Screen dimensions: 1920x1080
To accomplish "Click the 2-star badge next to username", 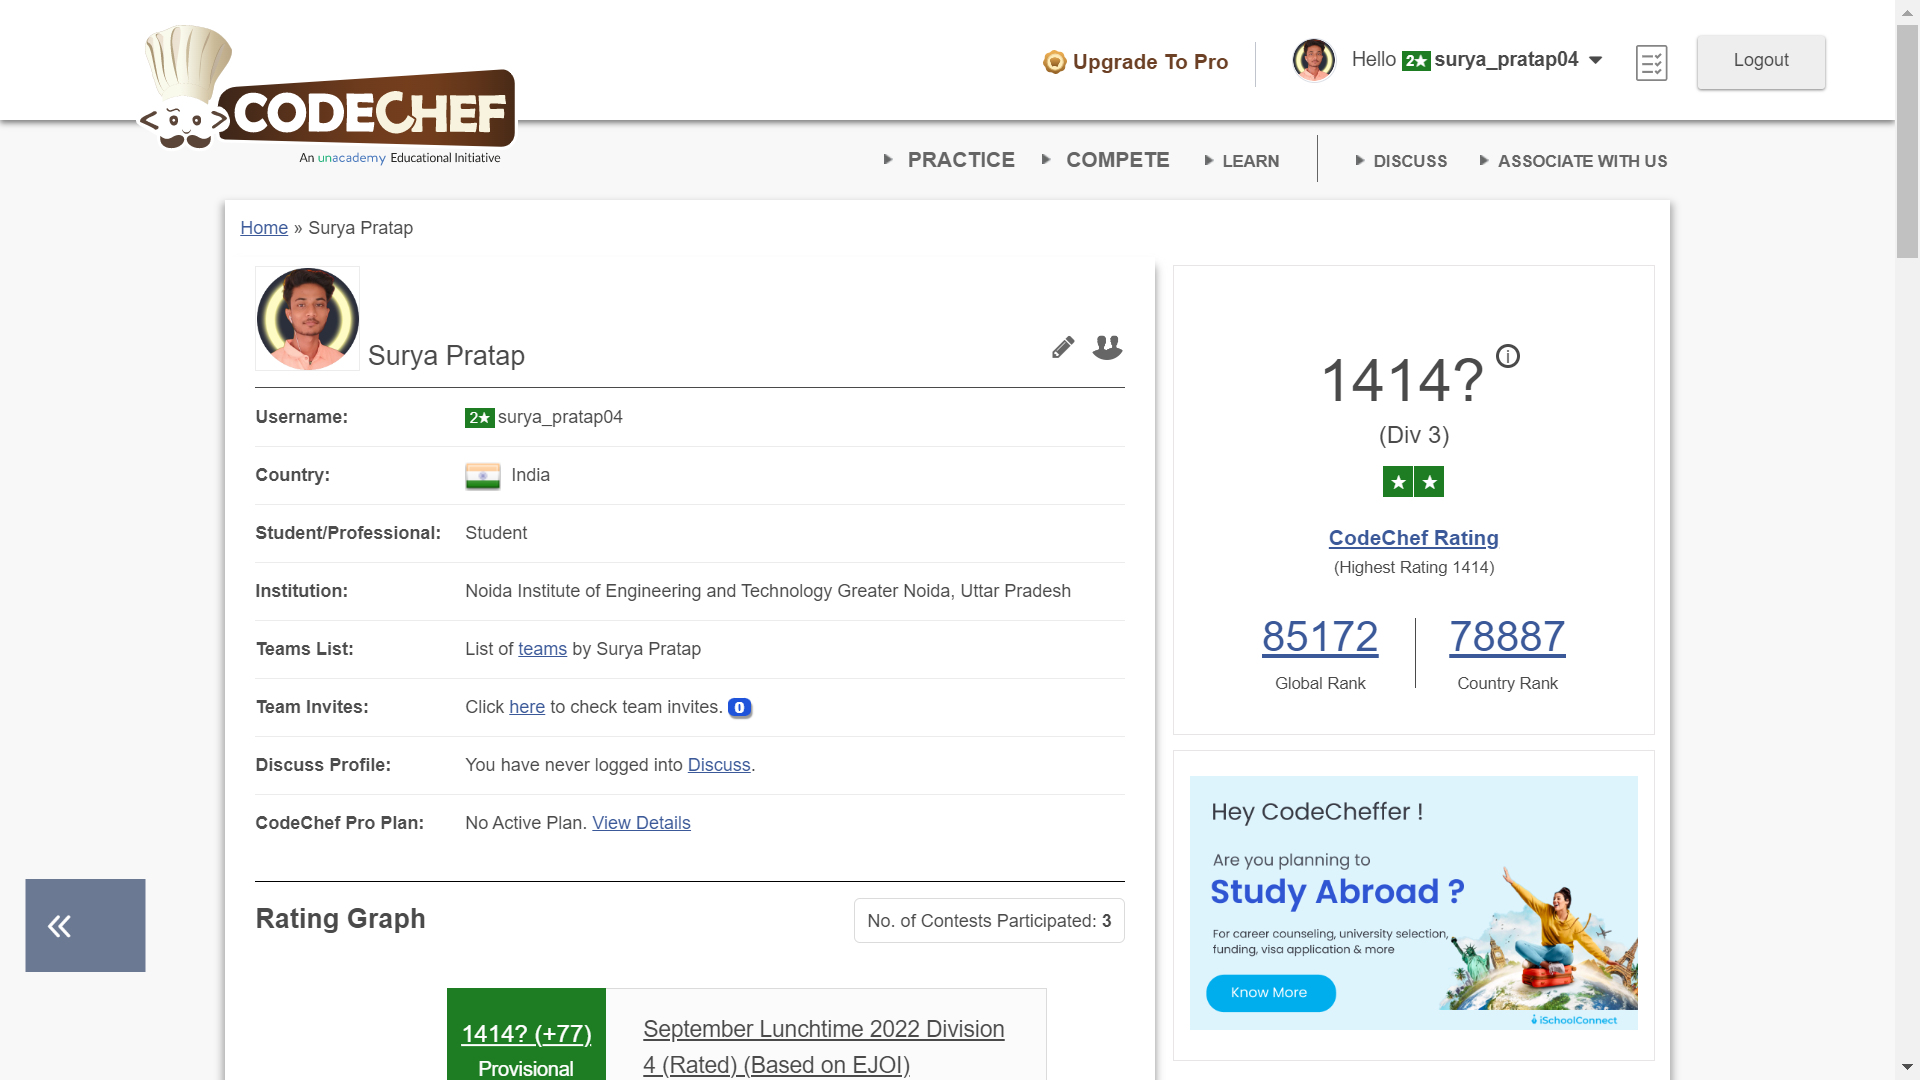I will 479,418.
